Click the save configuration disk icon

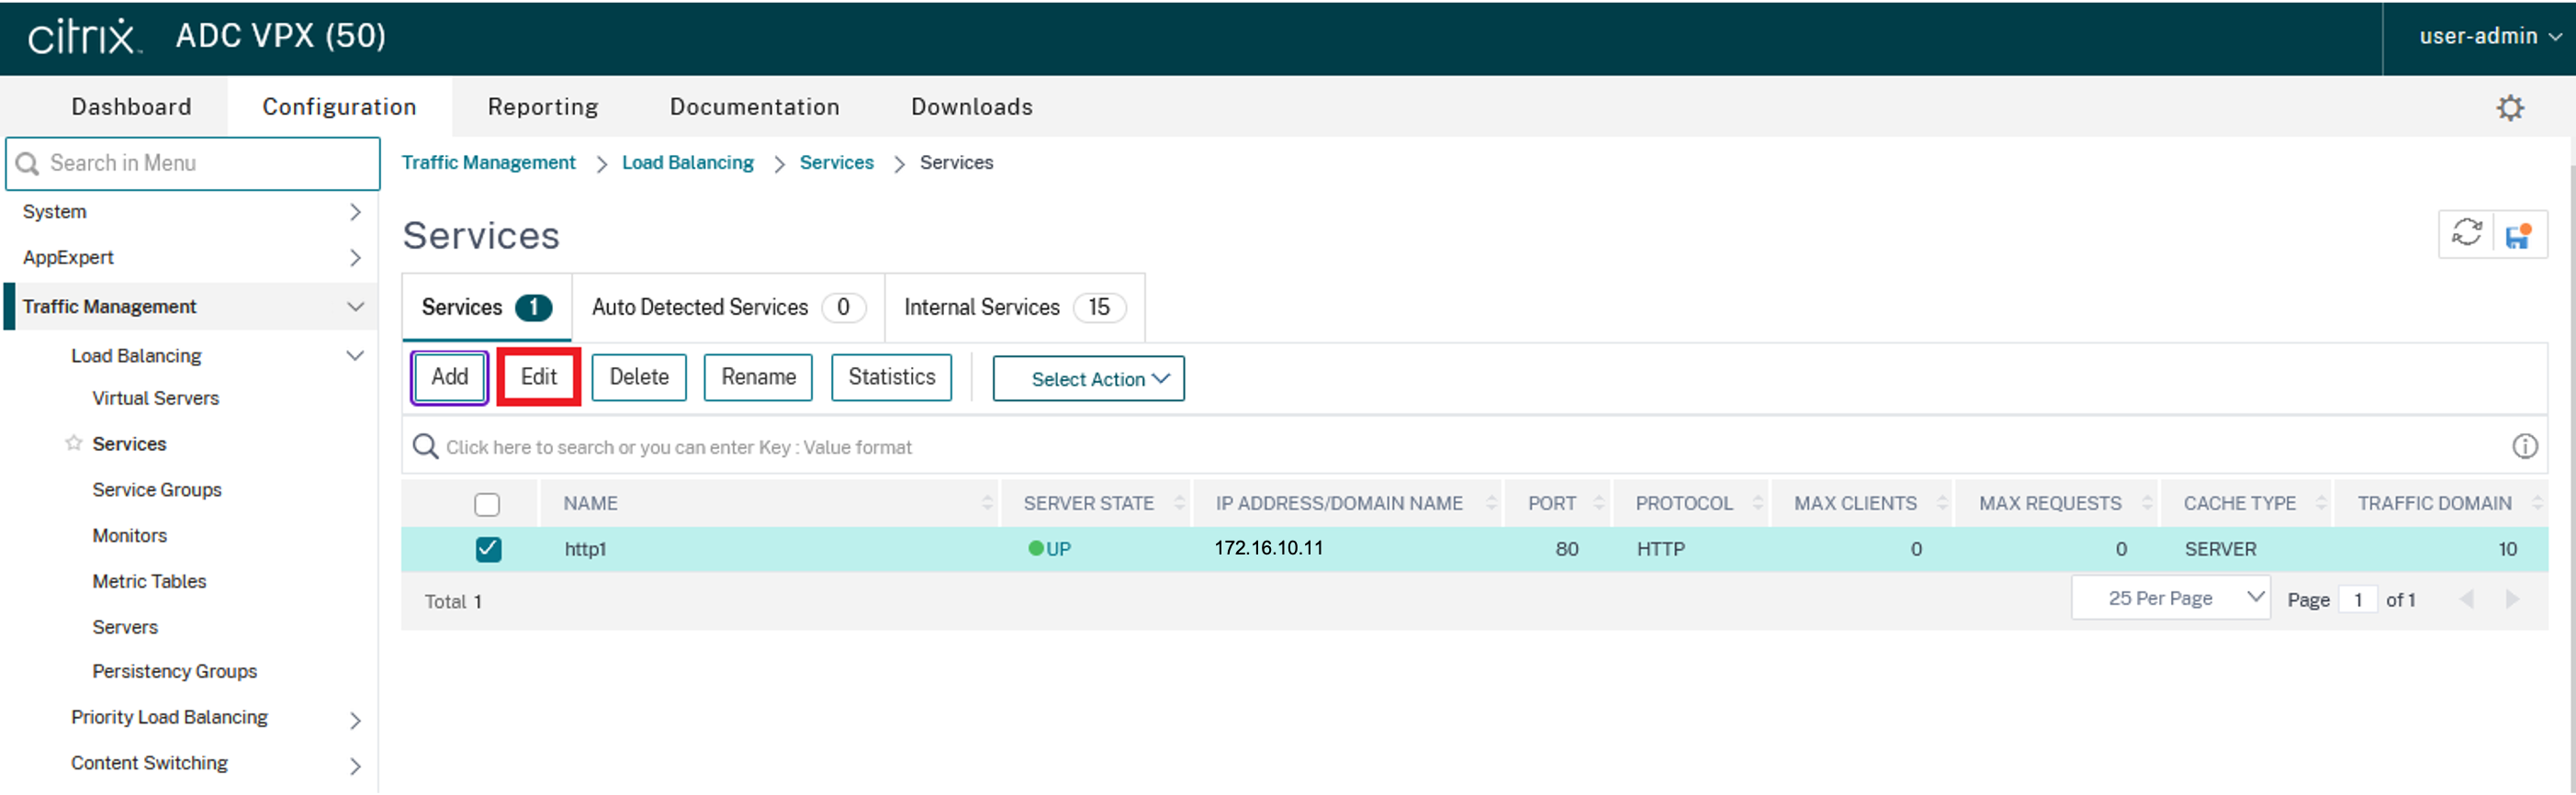coord(2518,235)
